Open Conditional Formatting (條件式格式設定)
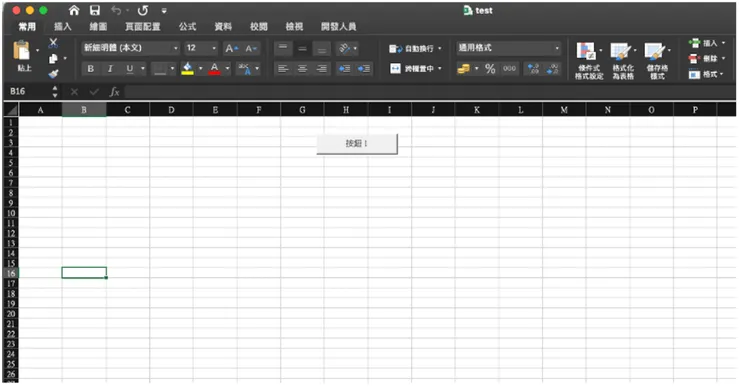The image size is (740, 387). (589, 60)
